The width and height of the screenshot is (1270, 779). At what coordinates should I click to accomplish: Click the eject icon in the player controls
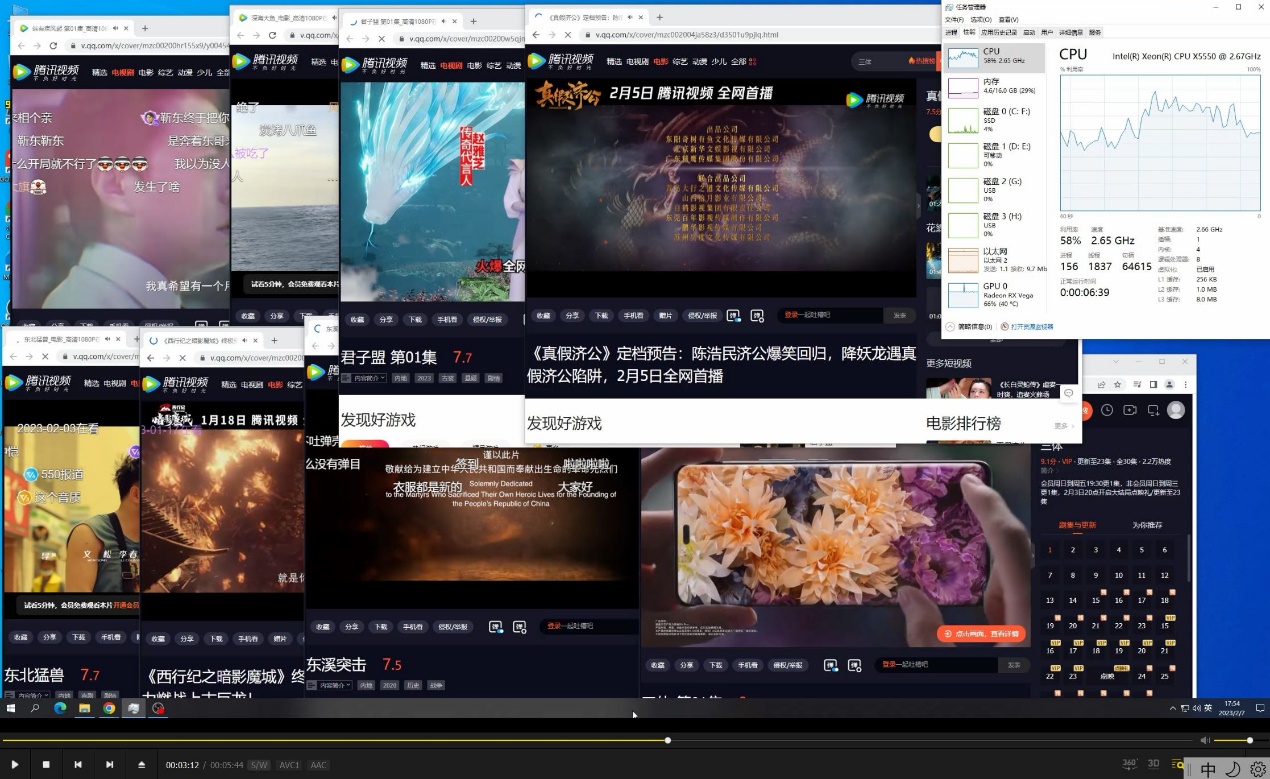coord(140,764)
